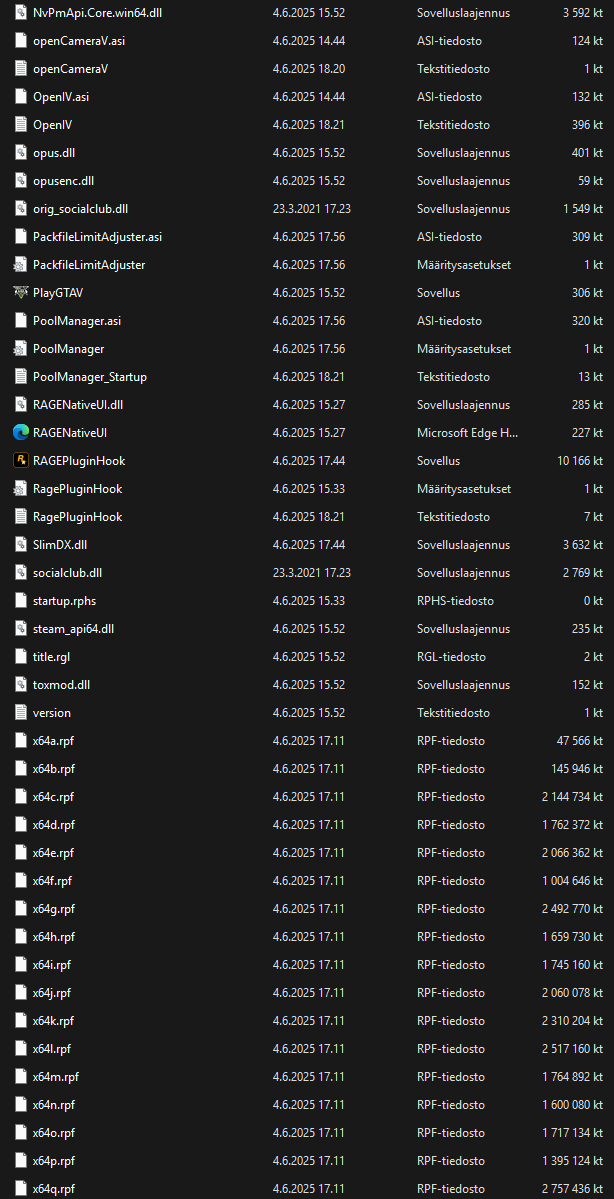614x1199 pixels.
Task: Select the startup.rphs file
Action: [64, 601]
